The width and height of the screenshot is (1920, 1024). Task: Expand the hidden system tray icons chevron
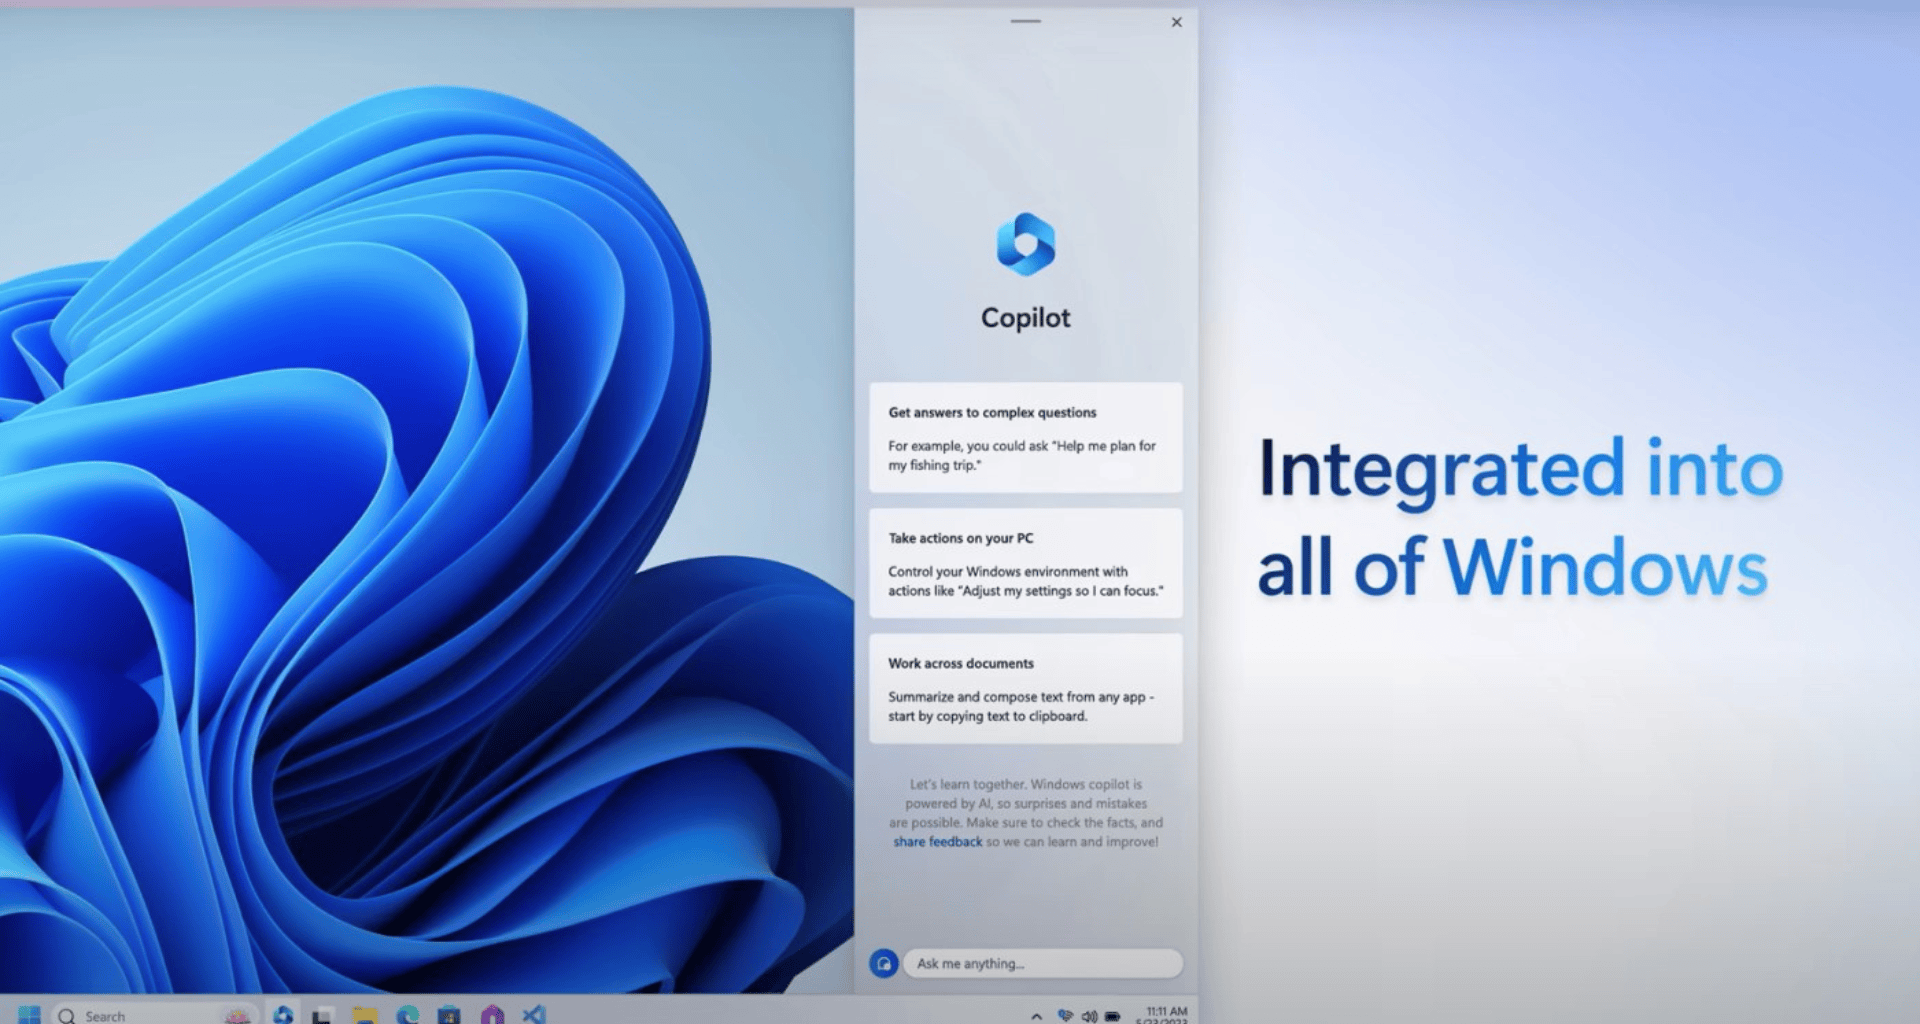pyautogui.click(x=1037, y=1016)
